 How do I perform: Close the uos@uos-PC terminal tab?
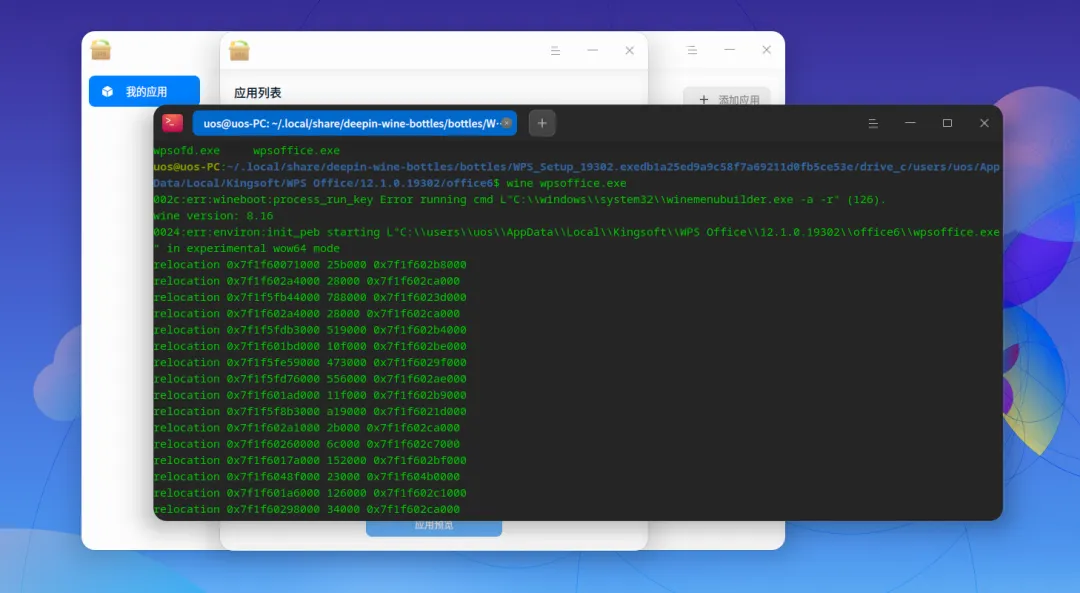(506, 123)
